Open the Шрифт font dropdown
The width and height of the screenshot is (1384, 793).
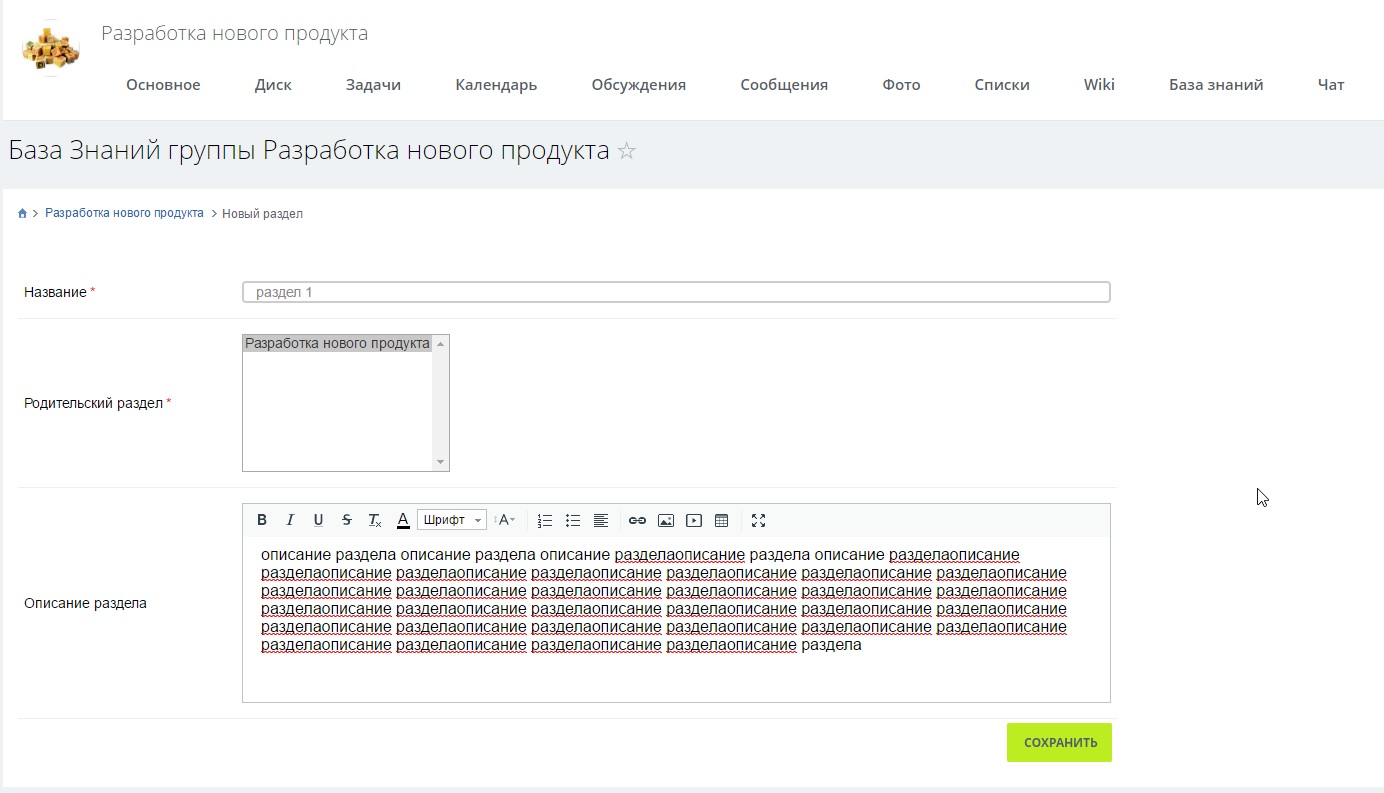point(452,520)
